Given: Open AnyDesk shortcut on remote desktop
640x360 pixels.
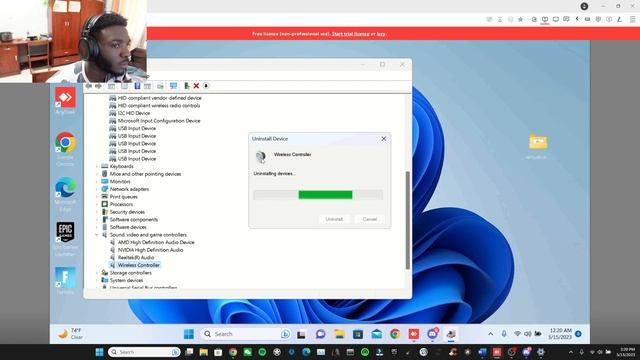Looking at the screenshot, I should (65, 101).
